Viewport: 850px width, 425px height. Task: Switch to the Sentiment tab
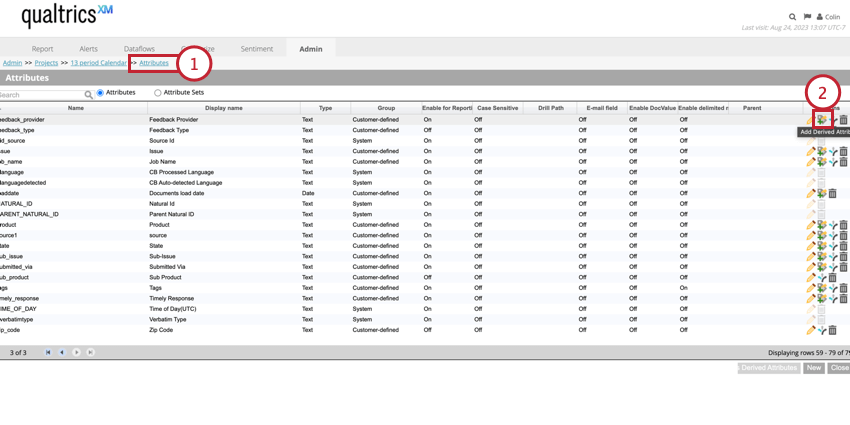pyautogui.click(x=256, y=48)
